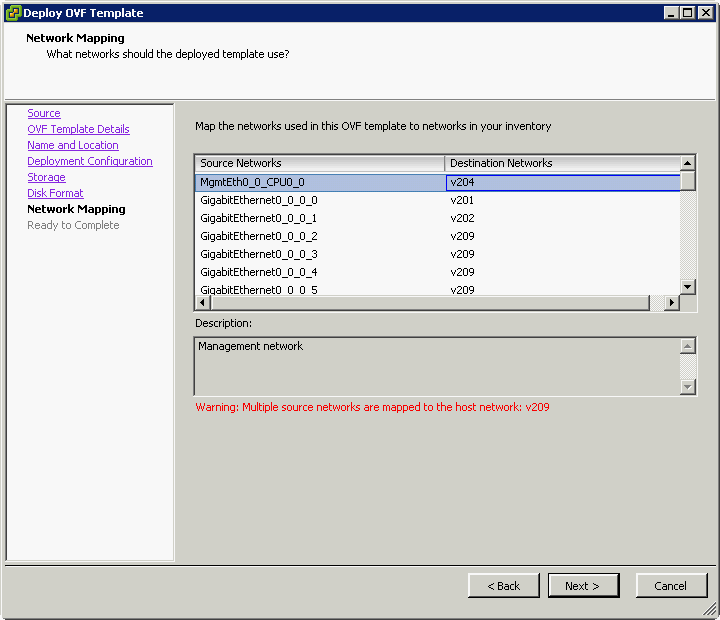Click destination v209 for GigabitEthernet0_0_0_3

coord(462,254)
